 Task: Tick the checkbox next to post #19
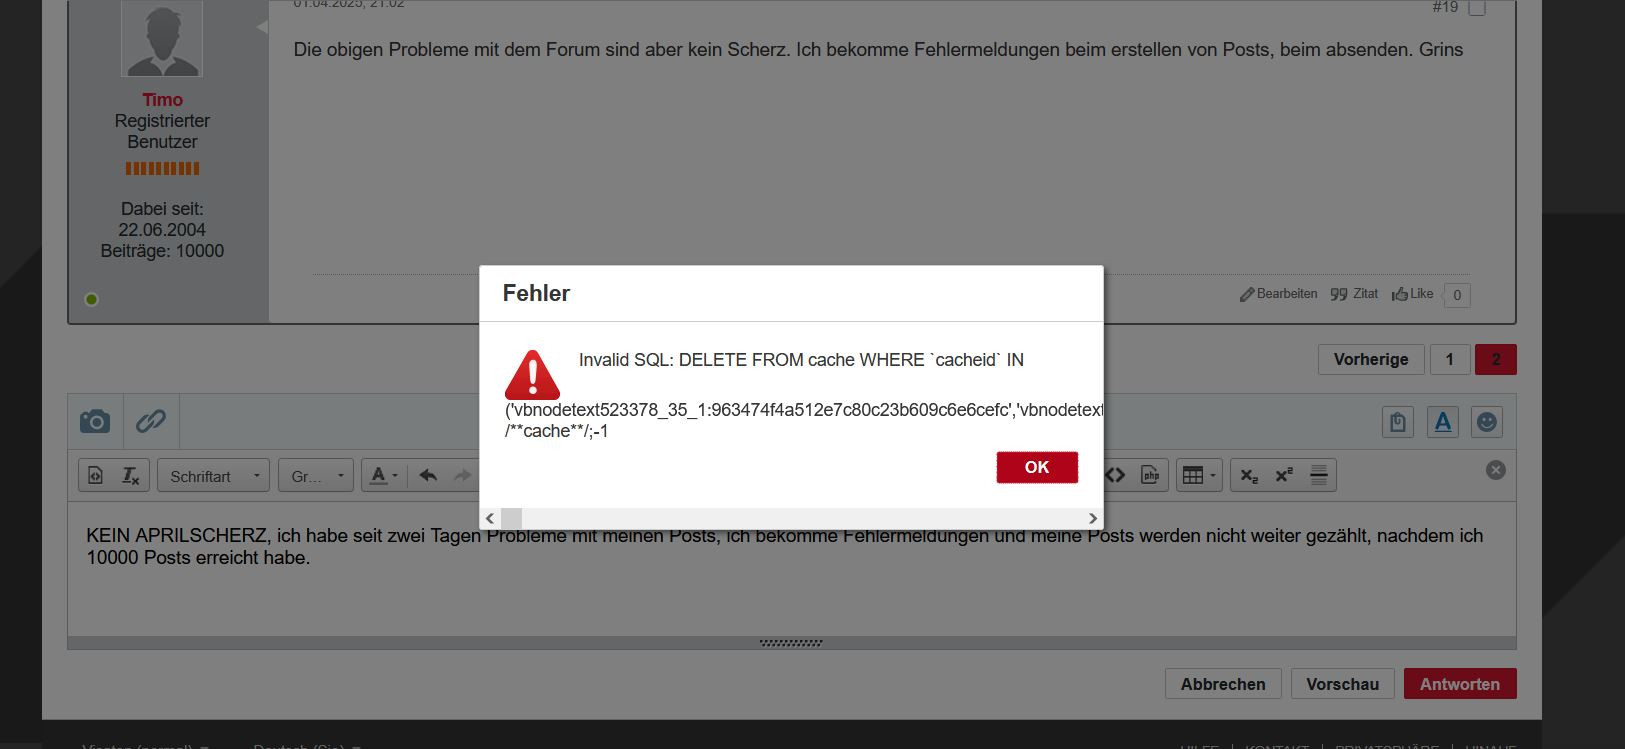tap(1477, 8)
